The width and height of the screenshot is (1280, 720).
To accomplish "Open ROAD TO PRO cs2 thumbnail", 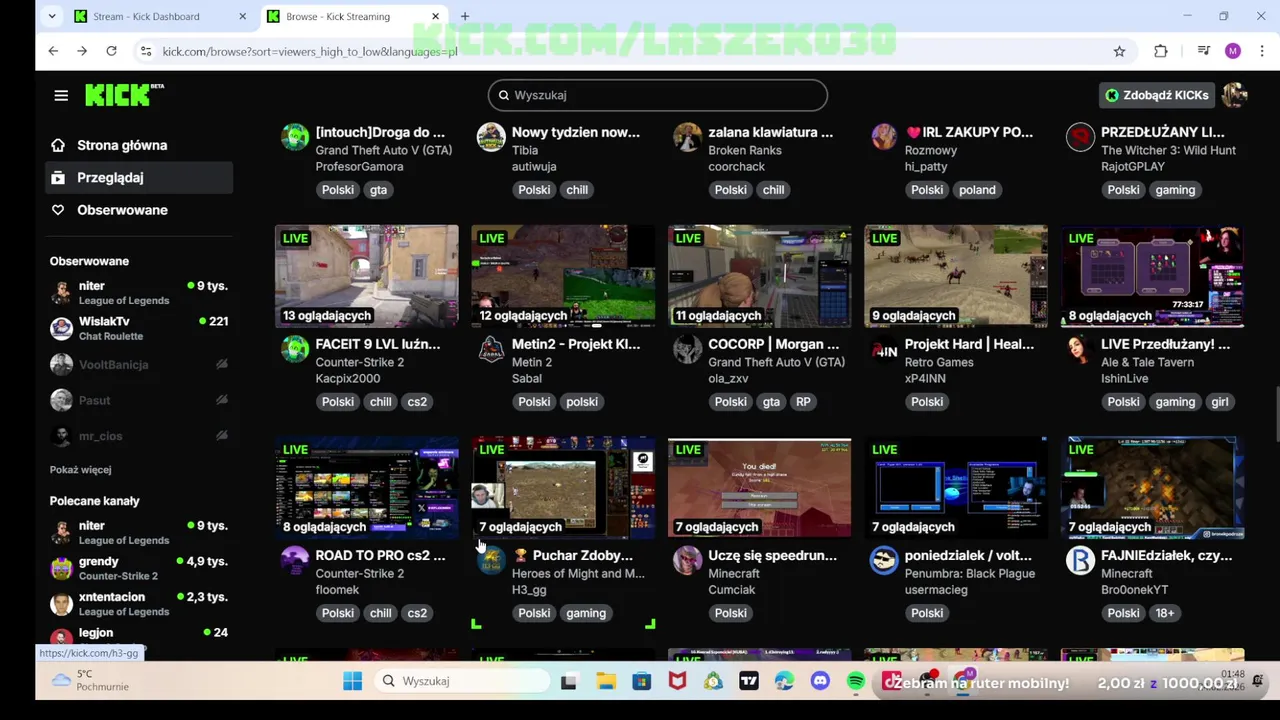I will [367, 488].
